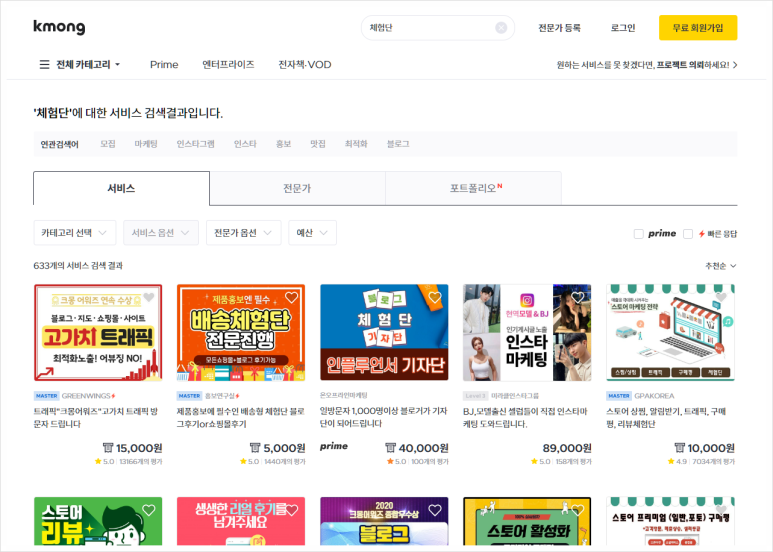This screenshot has width=773, height=552.
Task: Open the 전자책·VOD menu item
Action: coord(305,65)
